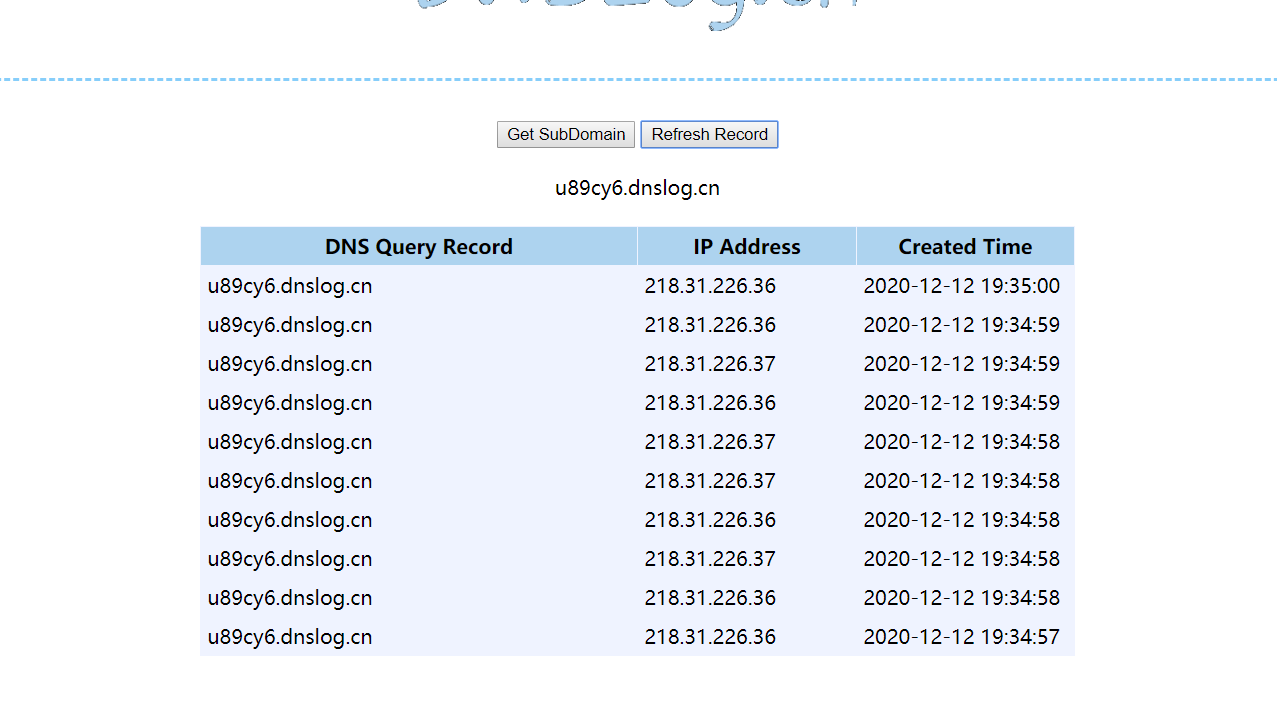The height and width of the screenshot is (701, 1277).
Task: Select the eighth row's IP 218.31.226.37
Action: tap(710, 559)
